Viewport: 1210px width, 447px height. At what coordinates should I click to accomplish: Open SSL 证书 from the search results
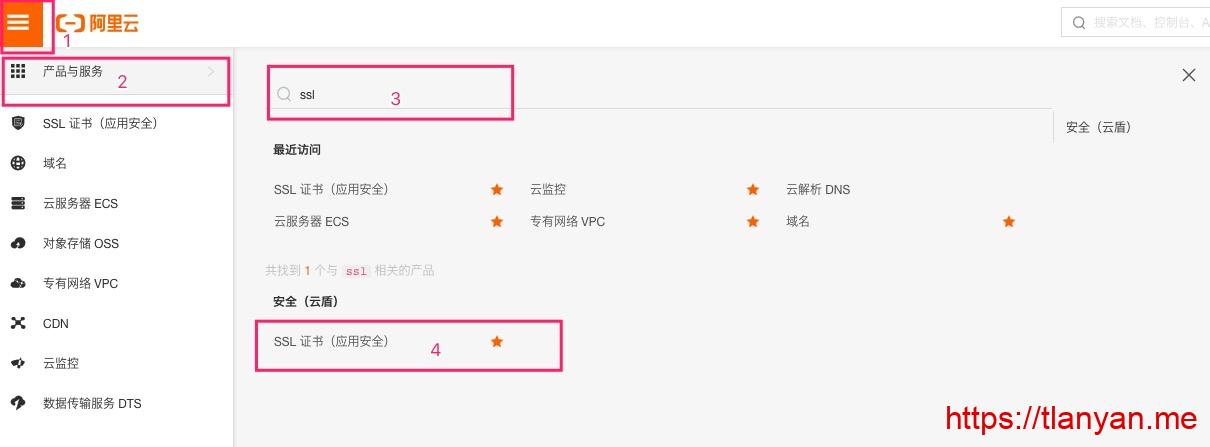331,342
